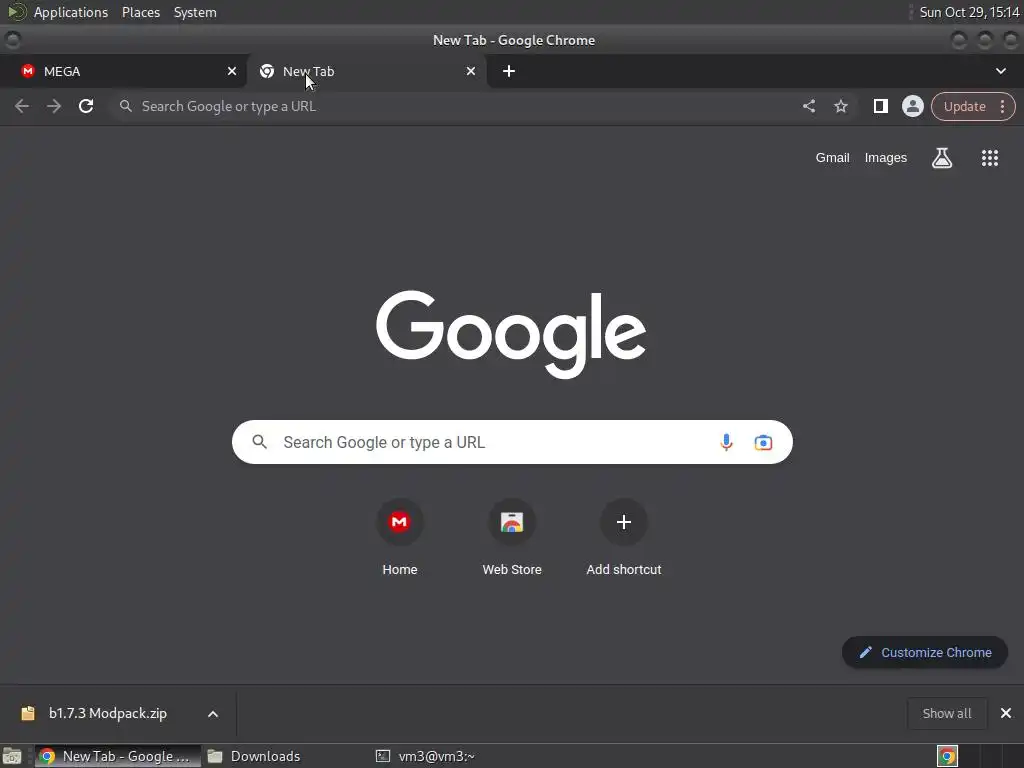This screenshot has width=1024, height=768.
Task: Open the side panel icon
Action: point(880,106)
